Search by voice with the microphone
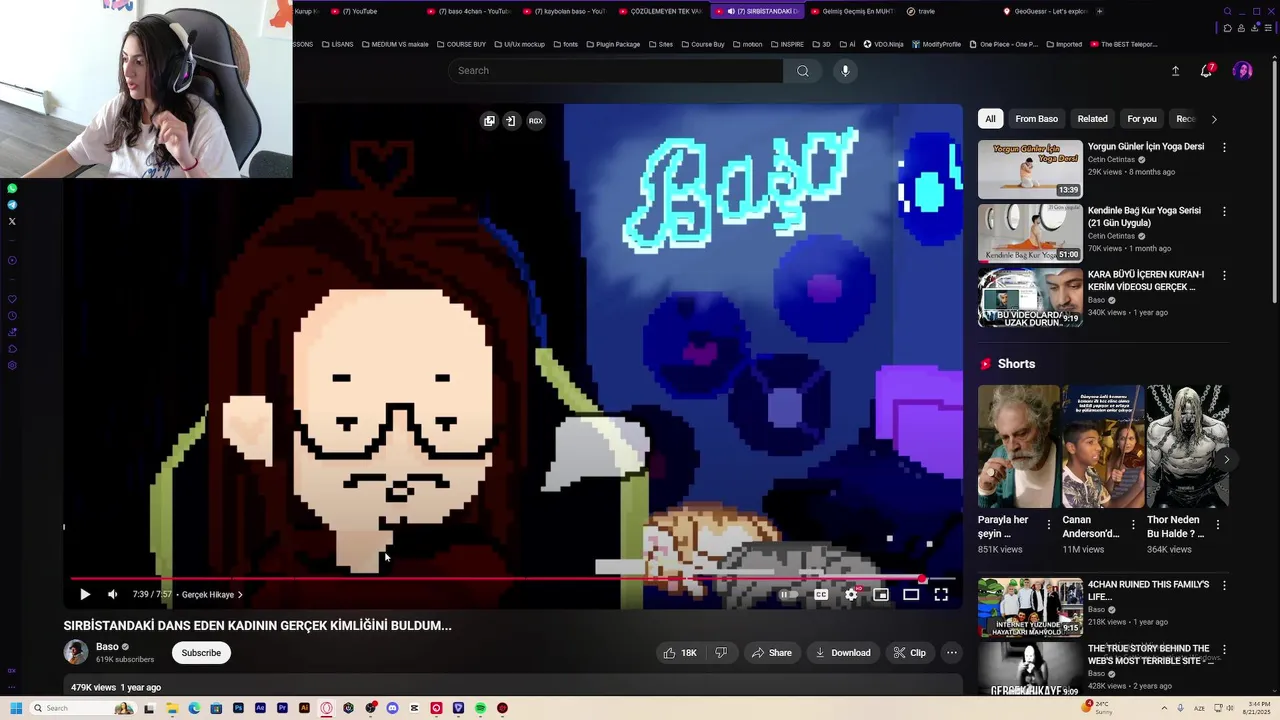Viewport: 1280px width, 720px height. [x=845, y=71]
